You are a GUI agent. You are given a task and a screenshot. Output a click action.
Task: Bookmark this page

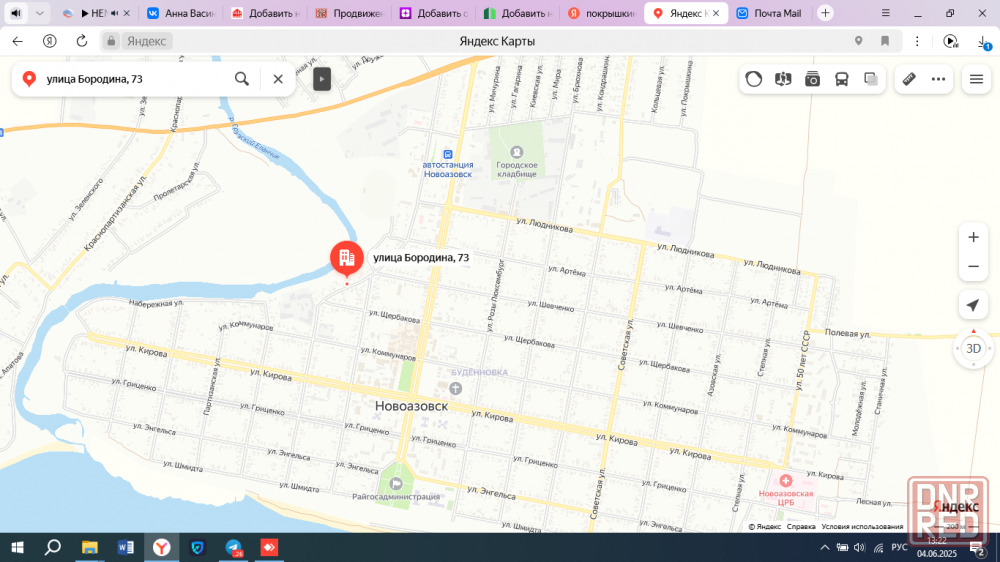click(885, 41)
